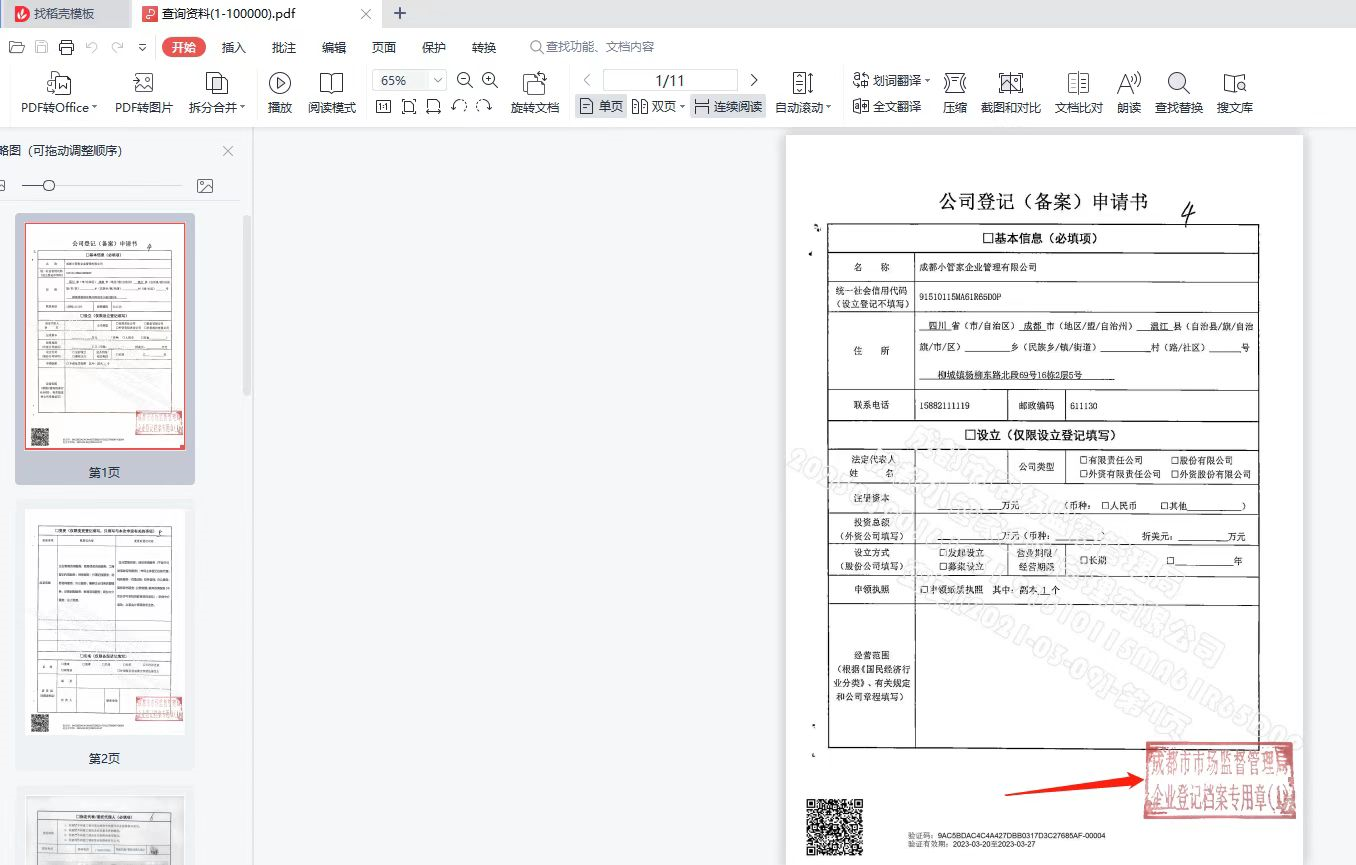Adjust the thumbnail size slider
The width and height of the screenshot is (1356, 865).
[49, 186]
